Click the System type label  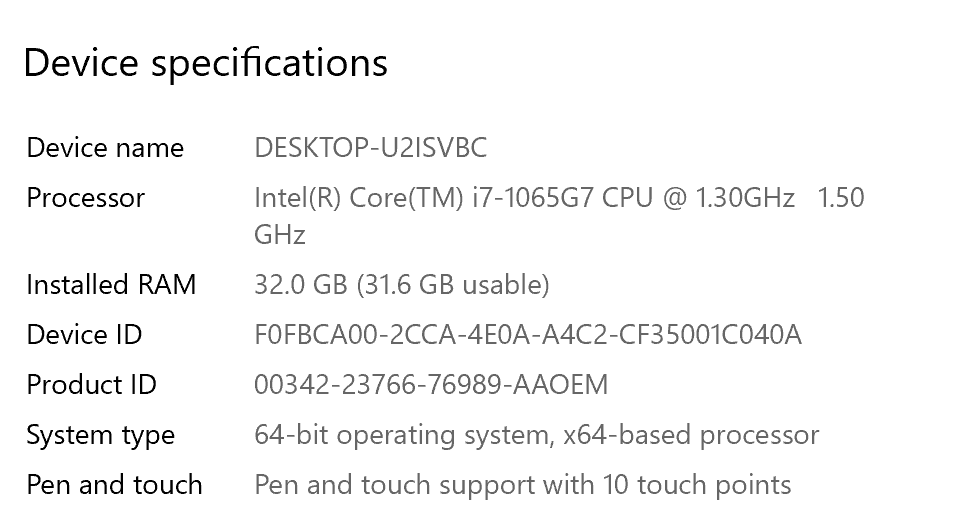tap(100, 436)
